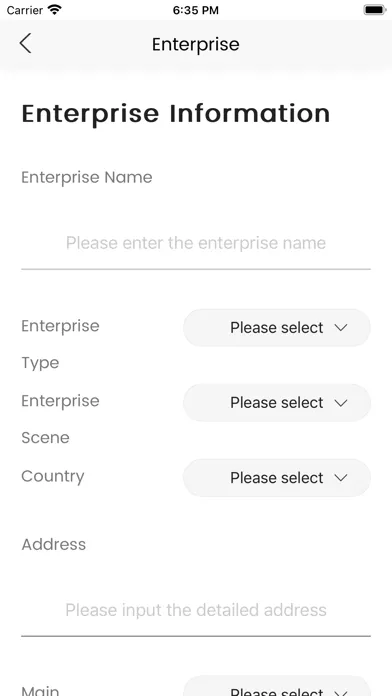This screenshot has height=696, width=392.
Task: Open the Enterprise Scene dropdown
Action: tap(277, 403)
